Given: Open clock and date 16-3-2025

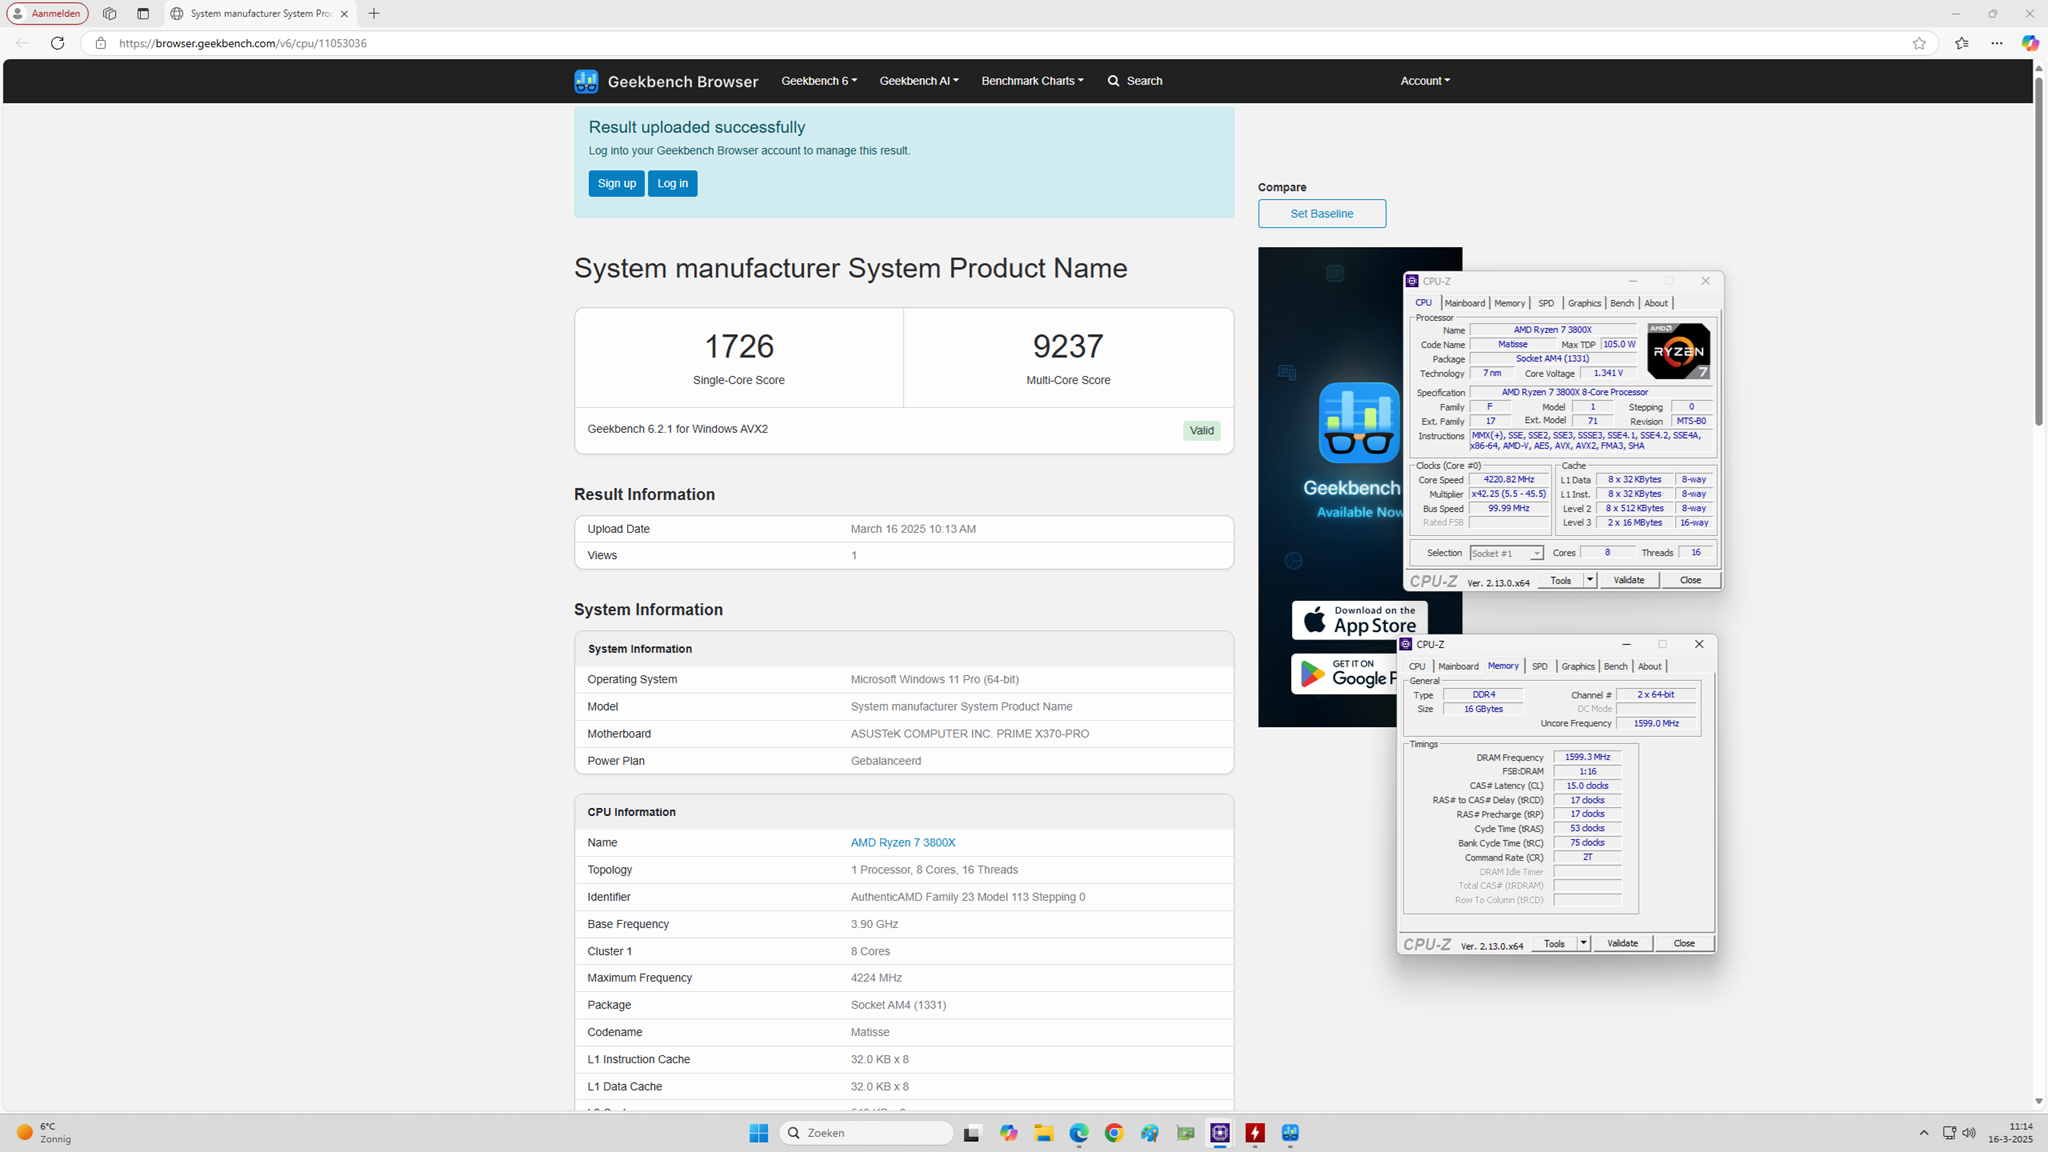Looking at the screenshot, I should pos(2010,1133).
